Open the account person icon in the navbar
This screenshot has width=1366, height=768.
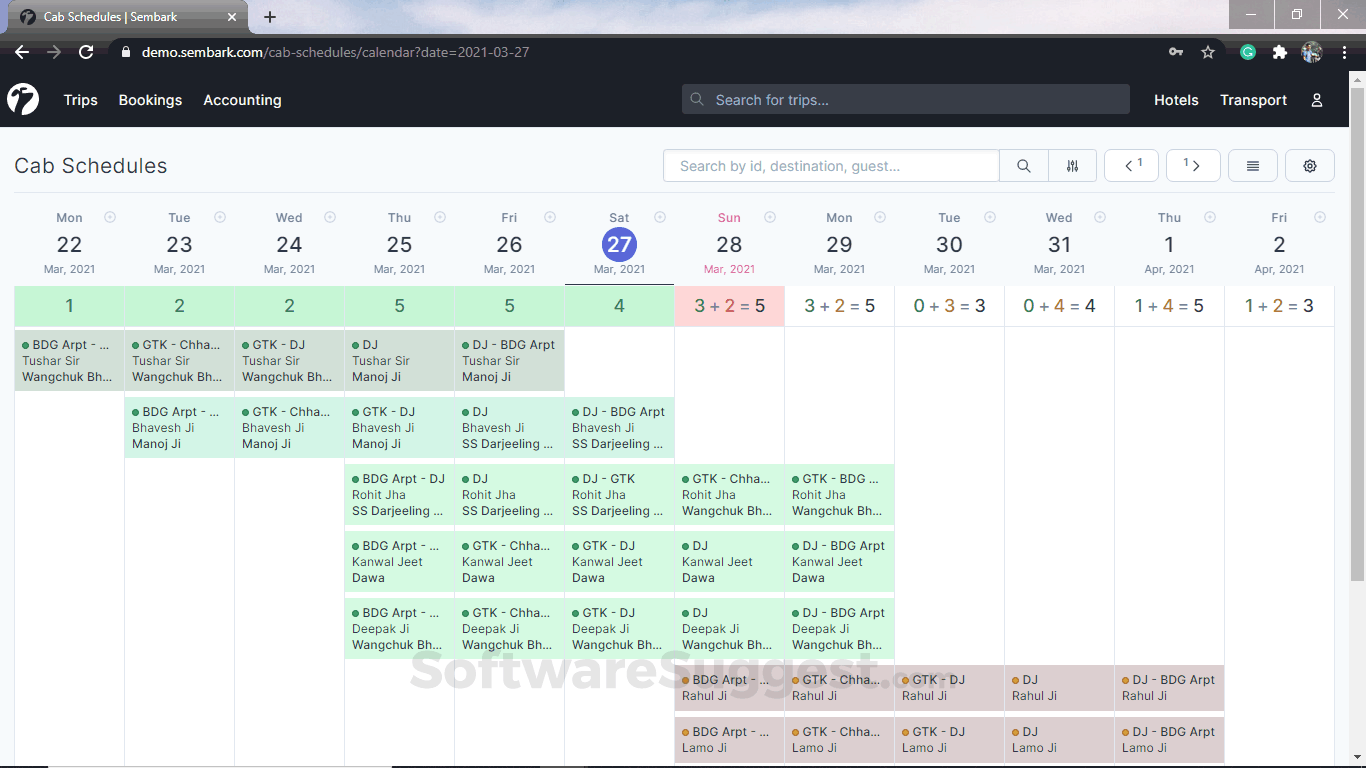1316,100
